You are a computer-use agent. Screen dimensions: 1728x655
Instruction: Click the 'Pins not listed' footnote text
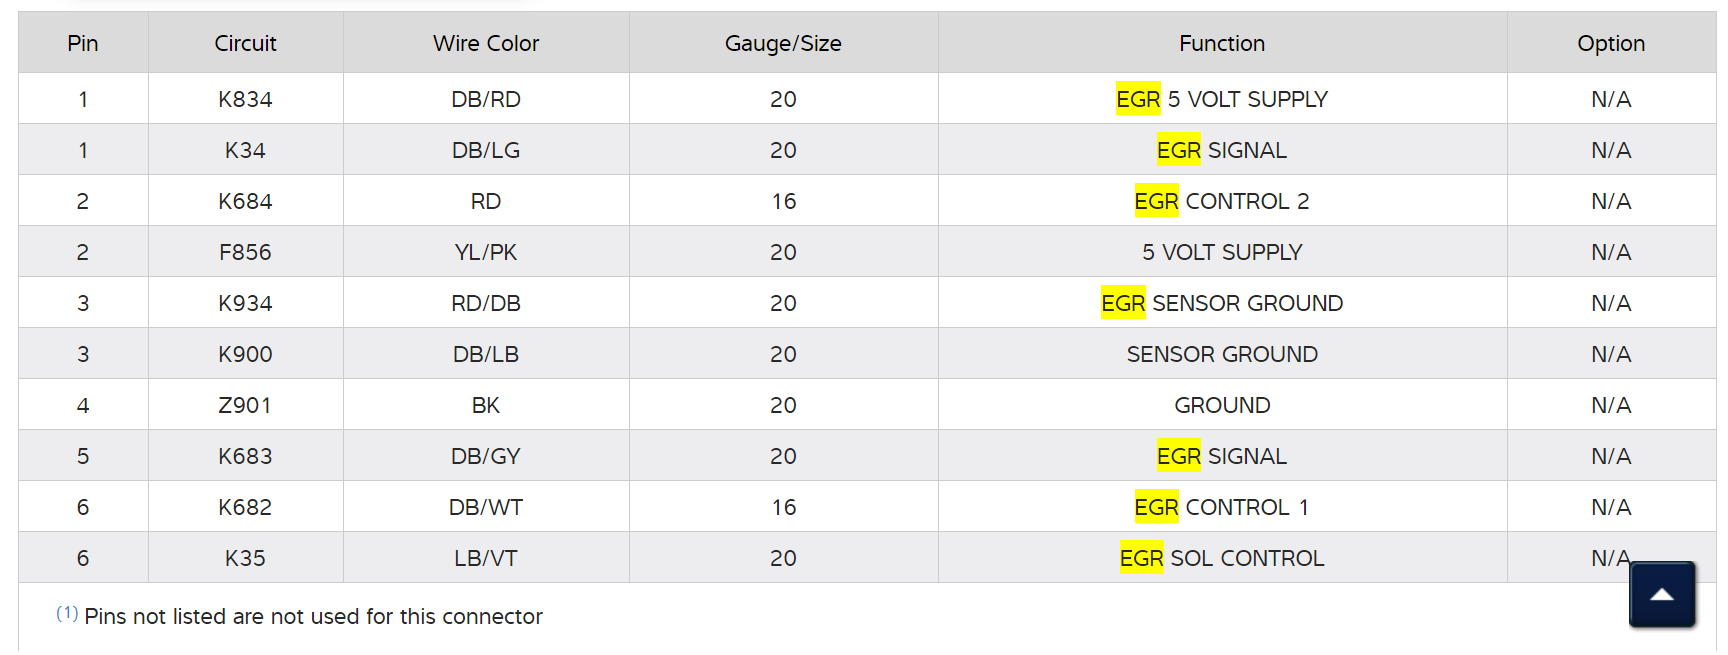[x=313, y=616]
